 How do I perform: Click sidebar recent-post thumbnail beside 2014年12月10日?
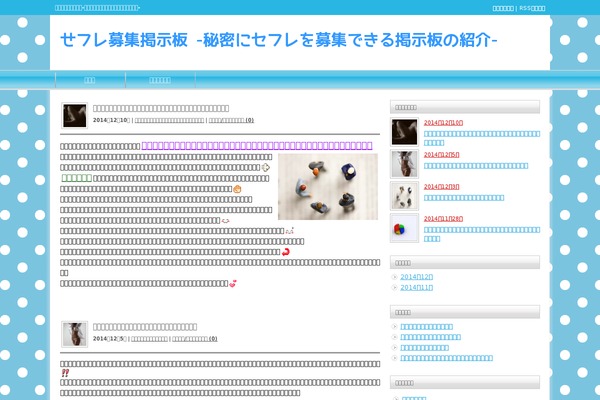tap(404, 132)
